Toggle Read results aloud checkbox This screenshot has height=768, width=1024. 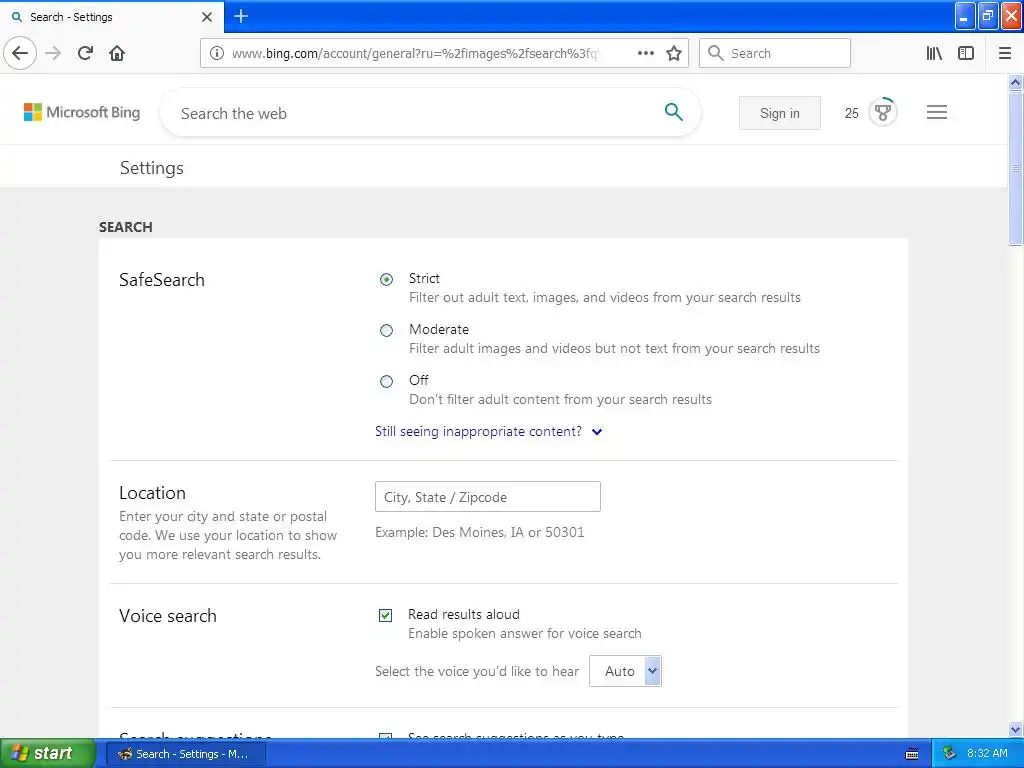385,615
